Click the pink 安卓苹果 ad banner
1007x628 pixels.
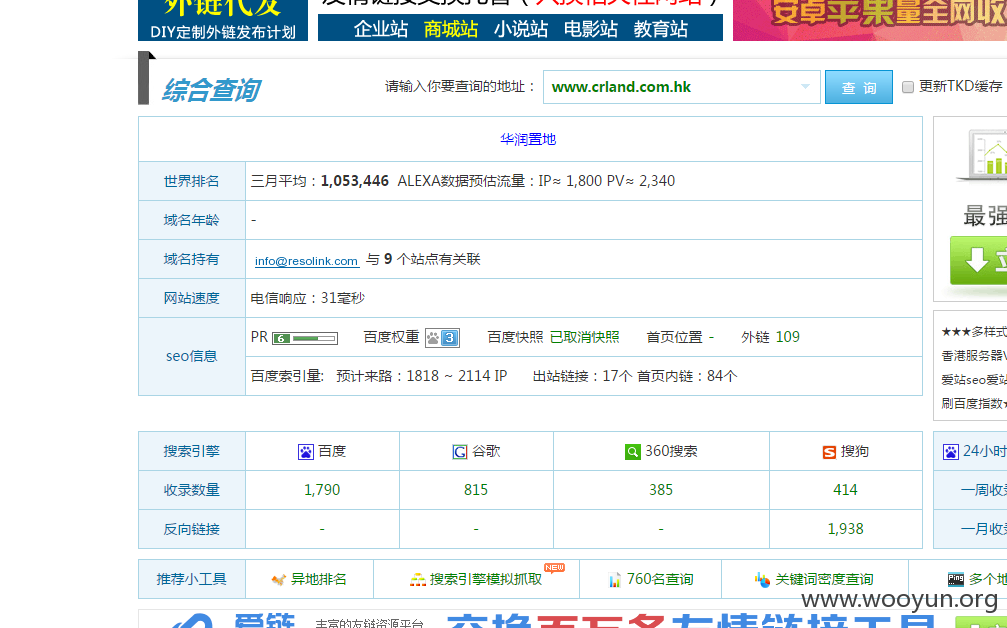pyautogui.click(x=870, y=20)
